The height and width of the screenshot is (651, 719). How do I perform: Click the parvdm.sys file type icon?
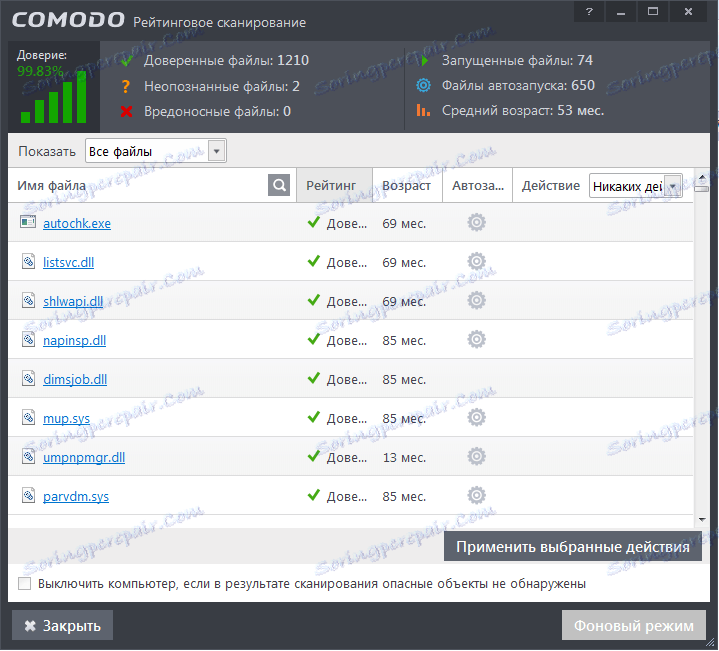28,495
